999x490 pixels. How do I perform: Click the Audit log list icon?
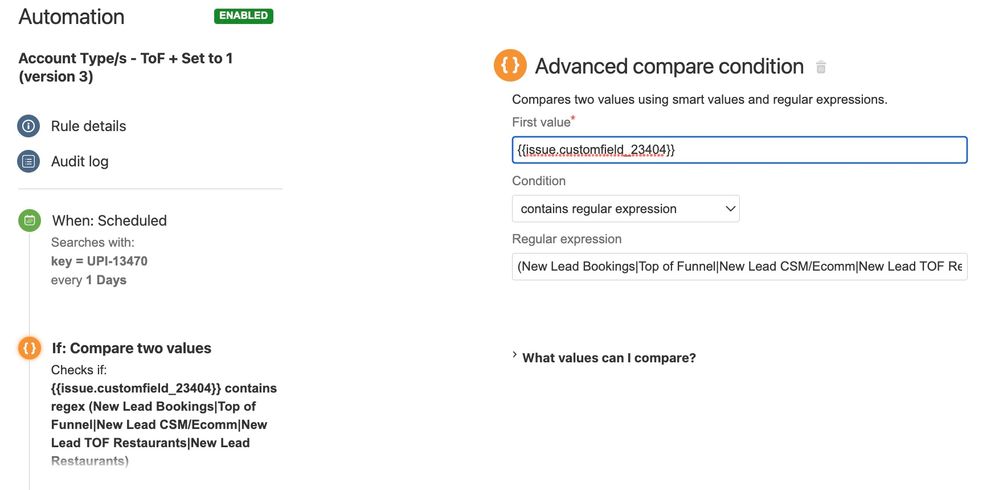(28, 162)
